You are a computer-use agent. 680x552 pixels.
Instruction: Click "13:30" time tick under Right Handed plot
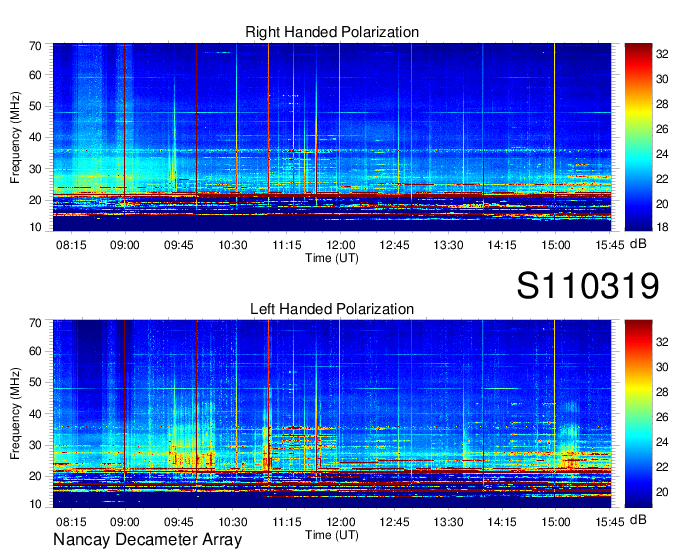click(448, 245)
